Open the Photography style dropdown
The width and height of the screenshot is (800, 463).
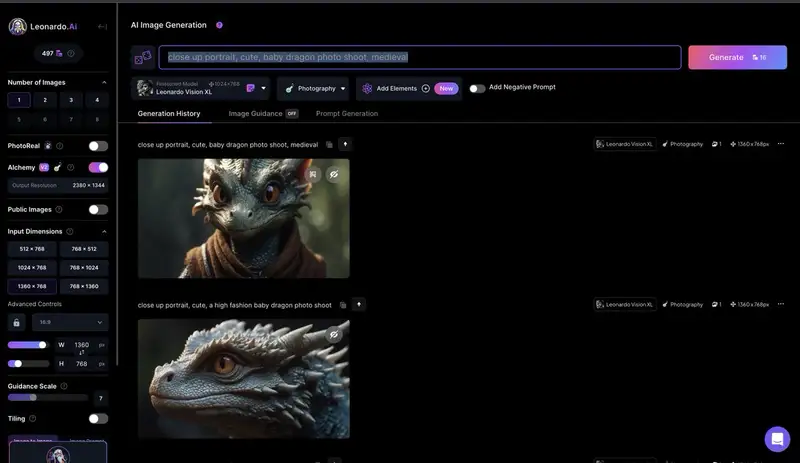[x=314, y=88]
